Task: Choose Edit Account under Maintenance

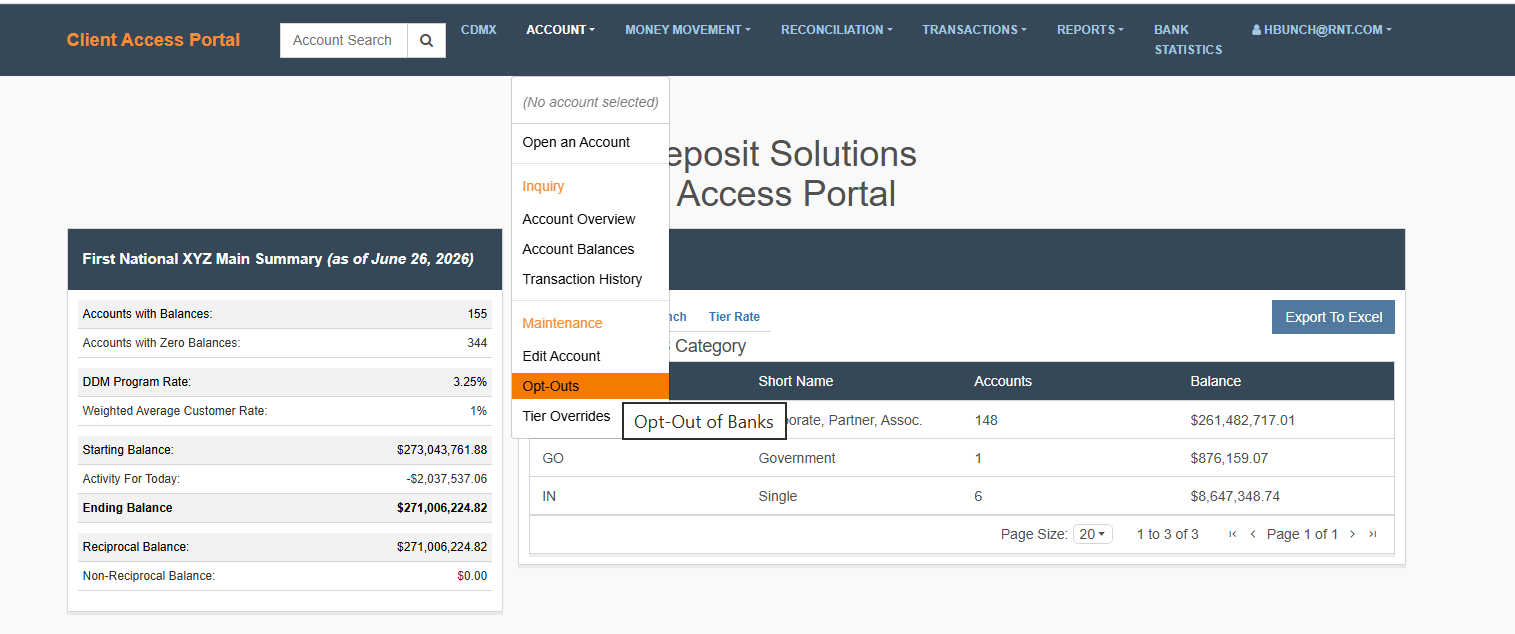Action: (x=590, y=356)
